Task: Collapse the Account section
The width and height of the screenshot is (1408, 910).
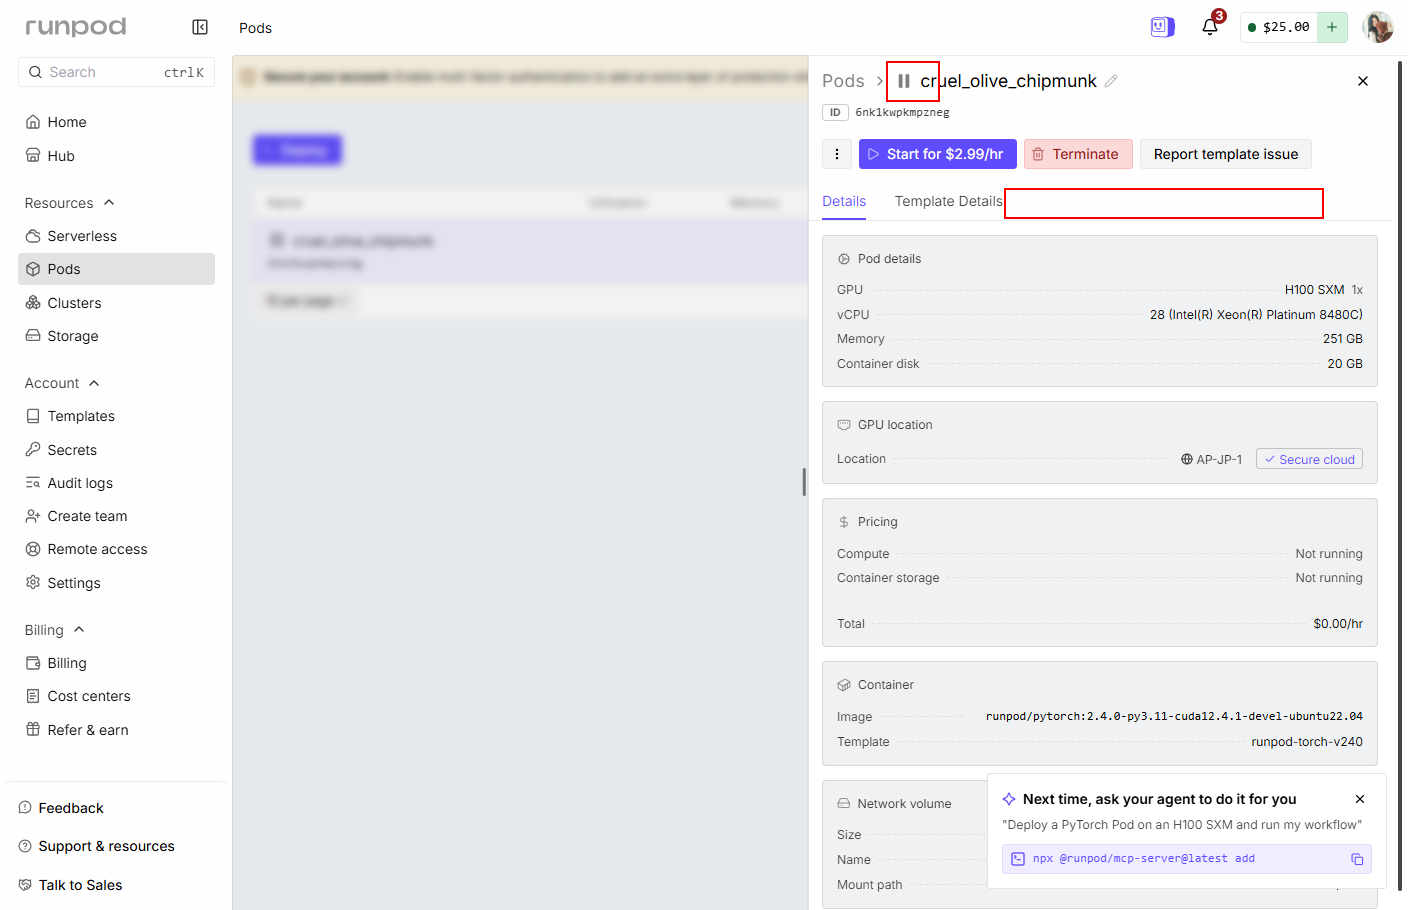Action: coord(62,383)
